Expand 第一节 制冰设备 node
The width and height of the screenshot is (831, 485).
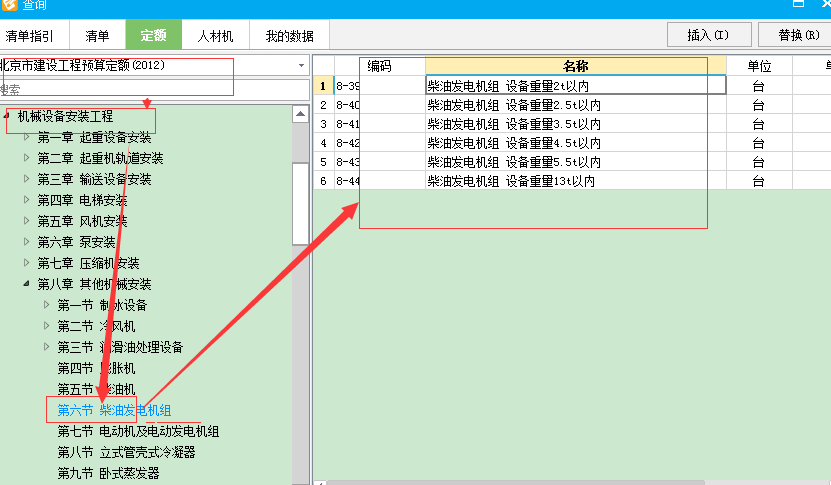(47, 304)
